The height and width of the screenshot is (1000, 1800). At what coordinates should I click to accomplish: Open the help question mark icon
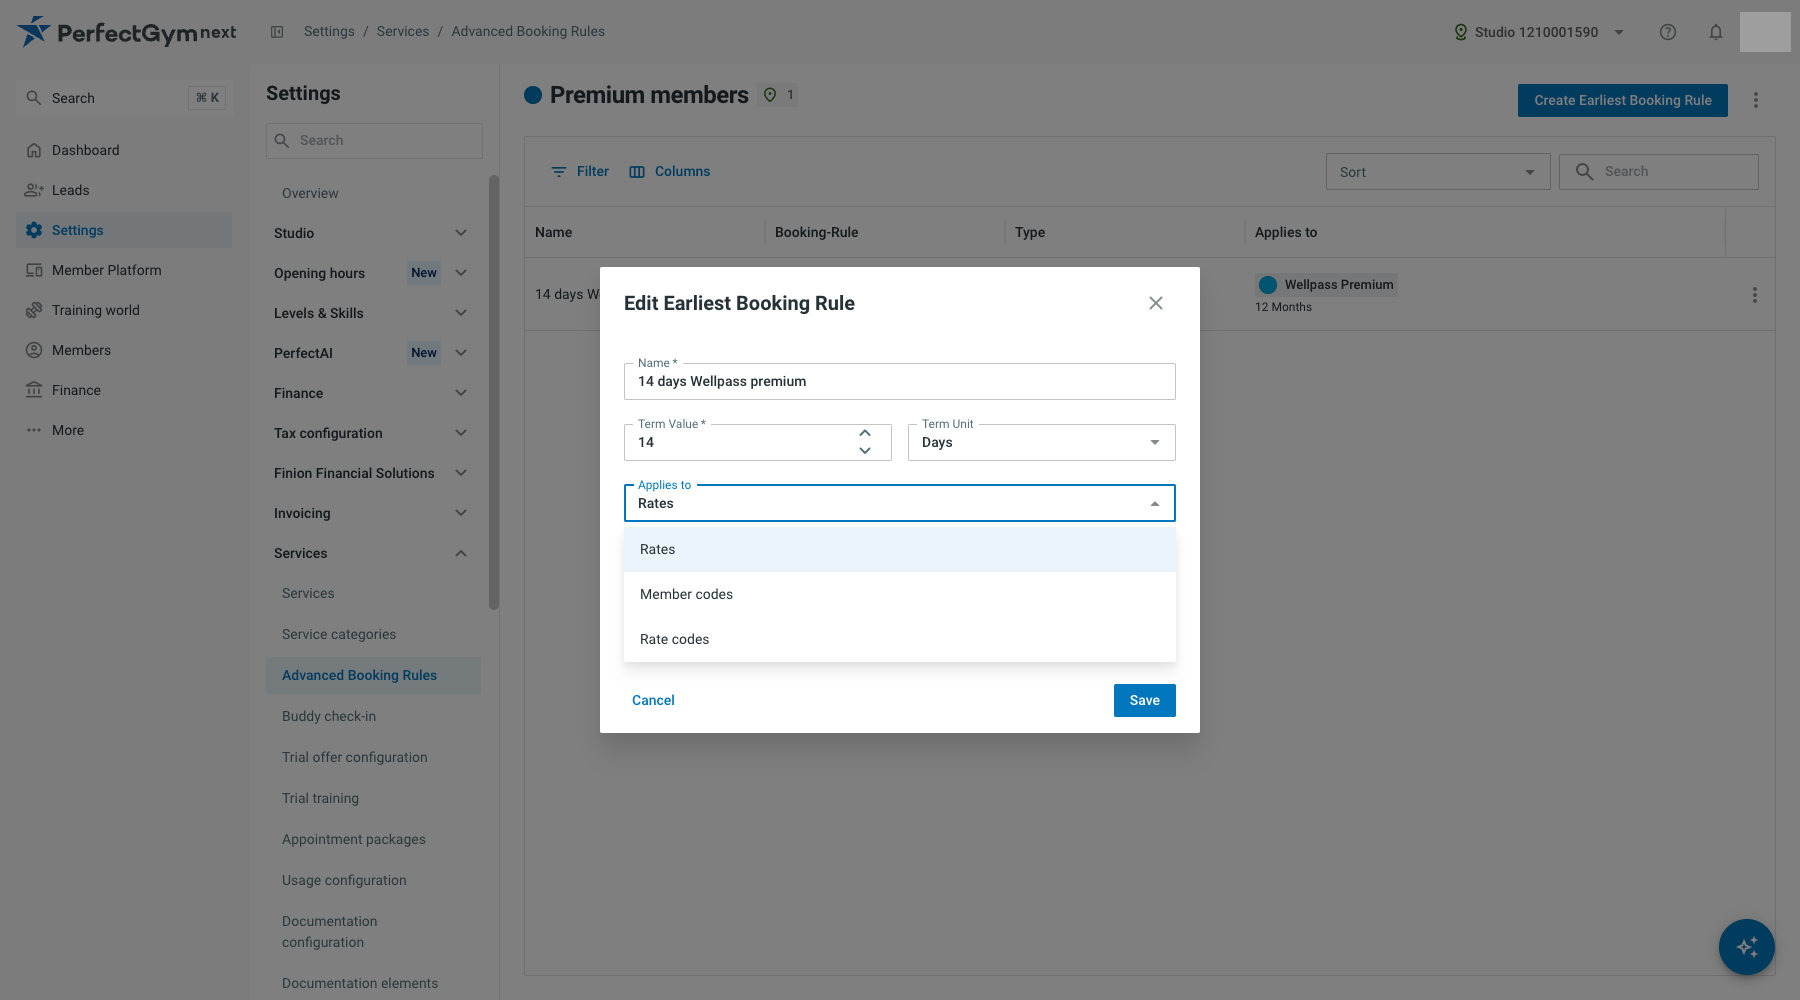point(1668,32)
